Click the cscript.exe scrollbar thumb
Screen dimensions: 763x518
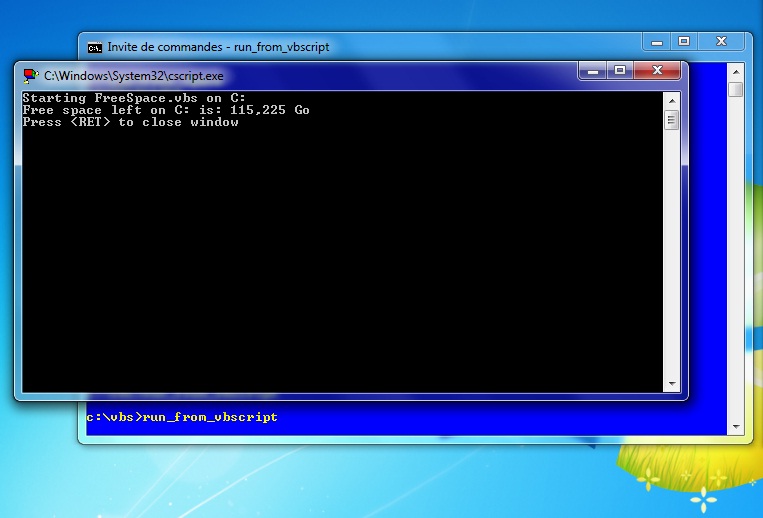[672, 120]
